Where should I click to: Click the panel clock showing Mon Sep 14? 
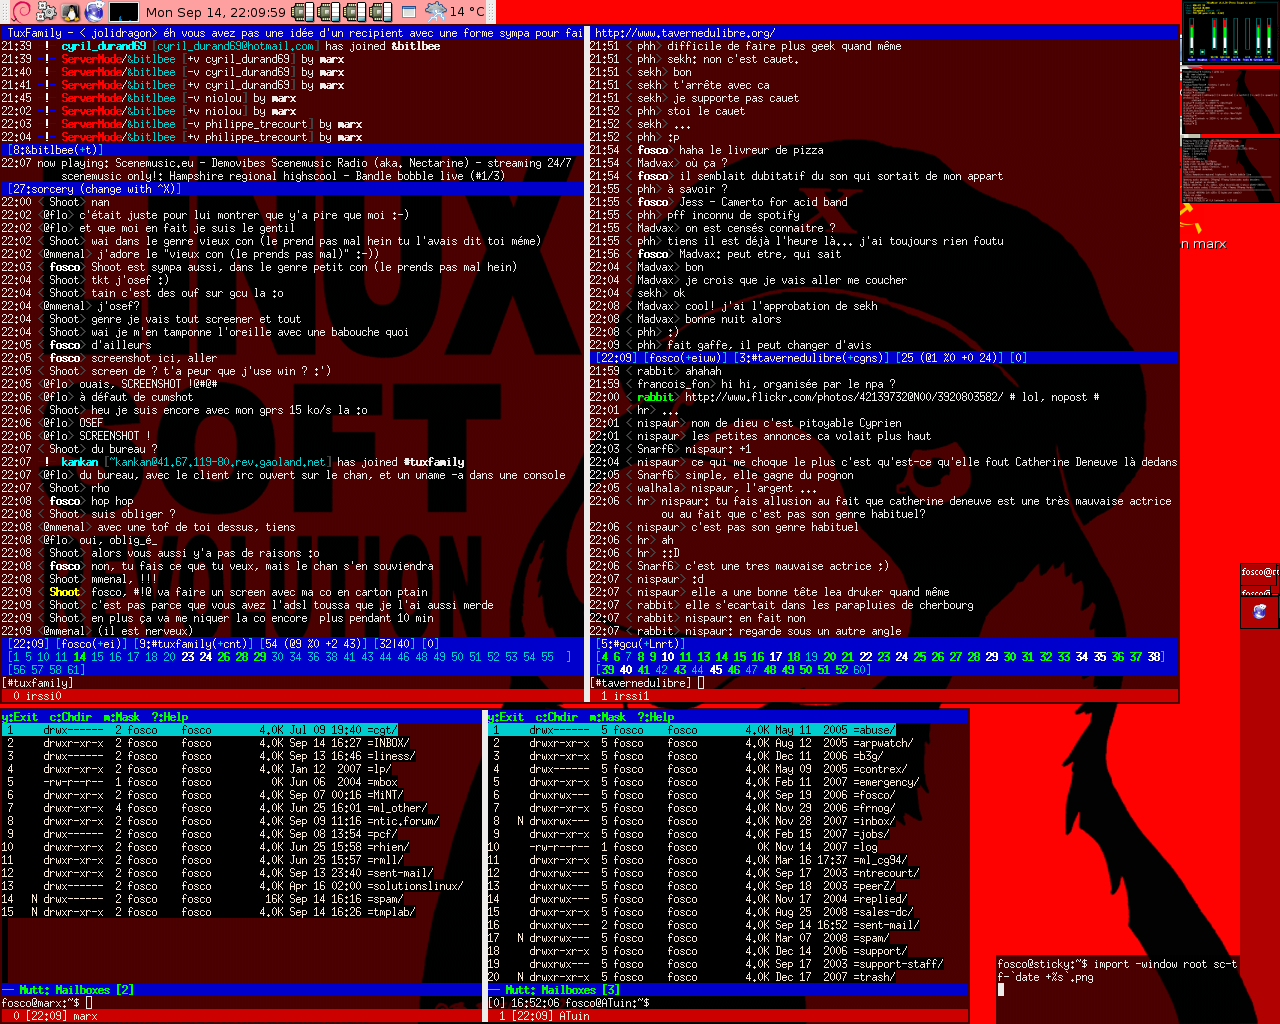[x=215, y=12]
